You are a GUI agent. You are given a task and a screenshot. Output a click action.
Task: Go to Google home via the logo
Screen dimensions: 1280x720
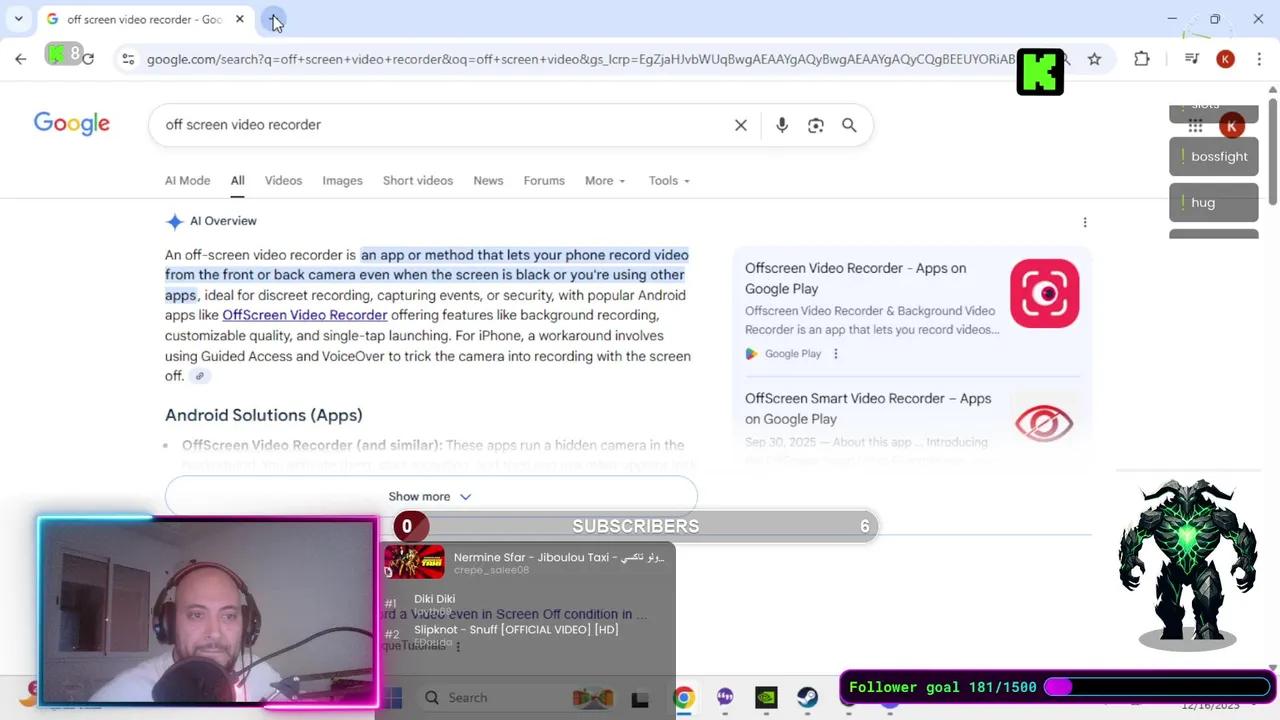click(x=72, y=123)
